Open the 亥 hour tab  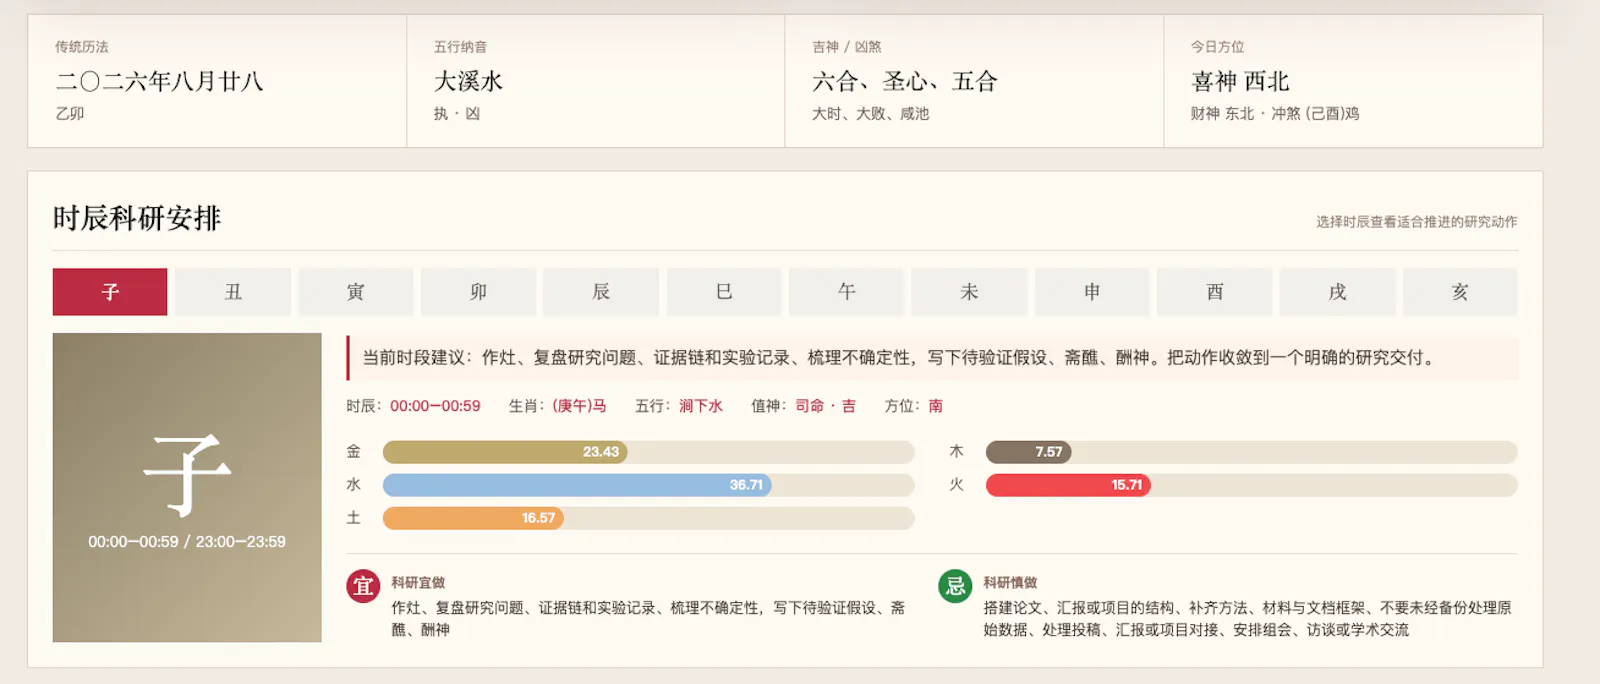(x=1460, y=292)
